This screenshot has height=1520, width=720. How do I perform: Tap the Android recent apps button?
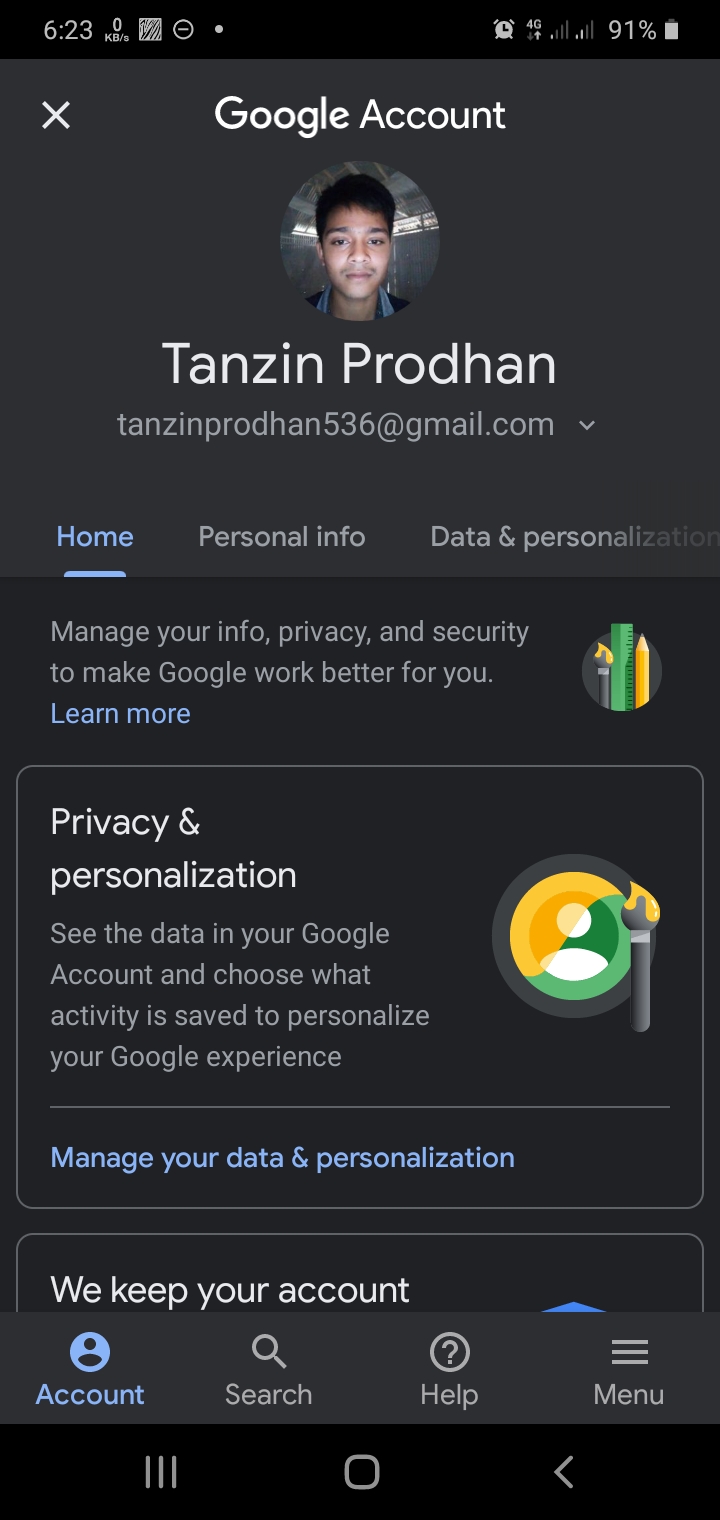coord(161,1472)
